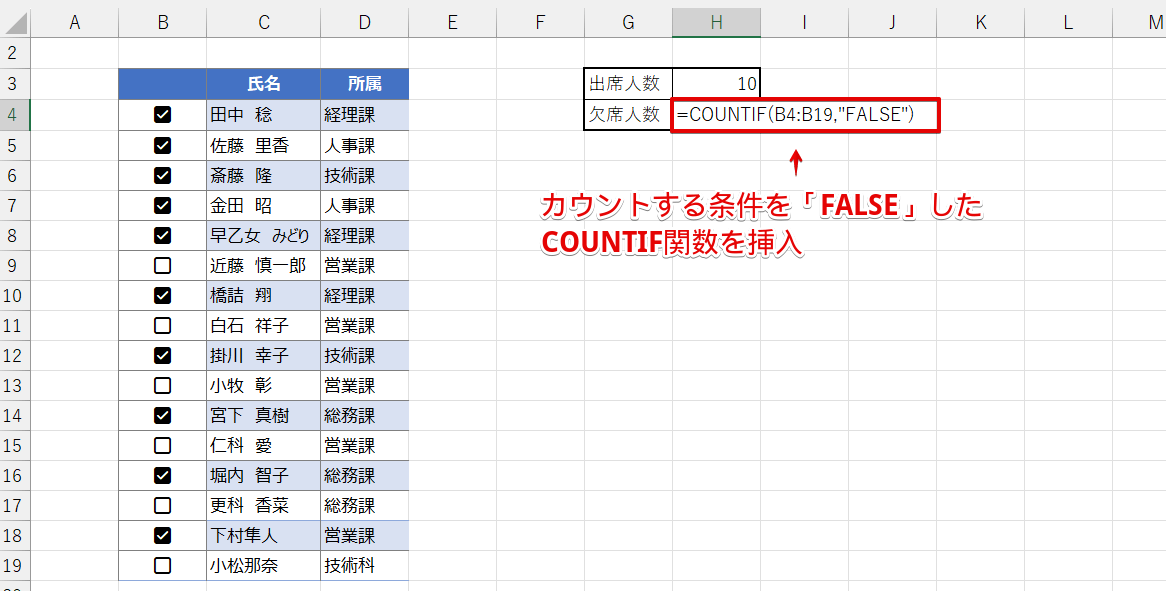Select column B header
Image resolution: width=1166 pixels, height=591 pixels.
click(162, 23)
